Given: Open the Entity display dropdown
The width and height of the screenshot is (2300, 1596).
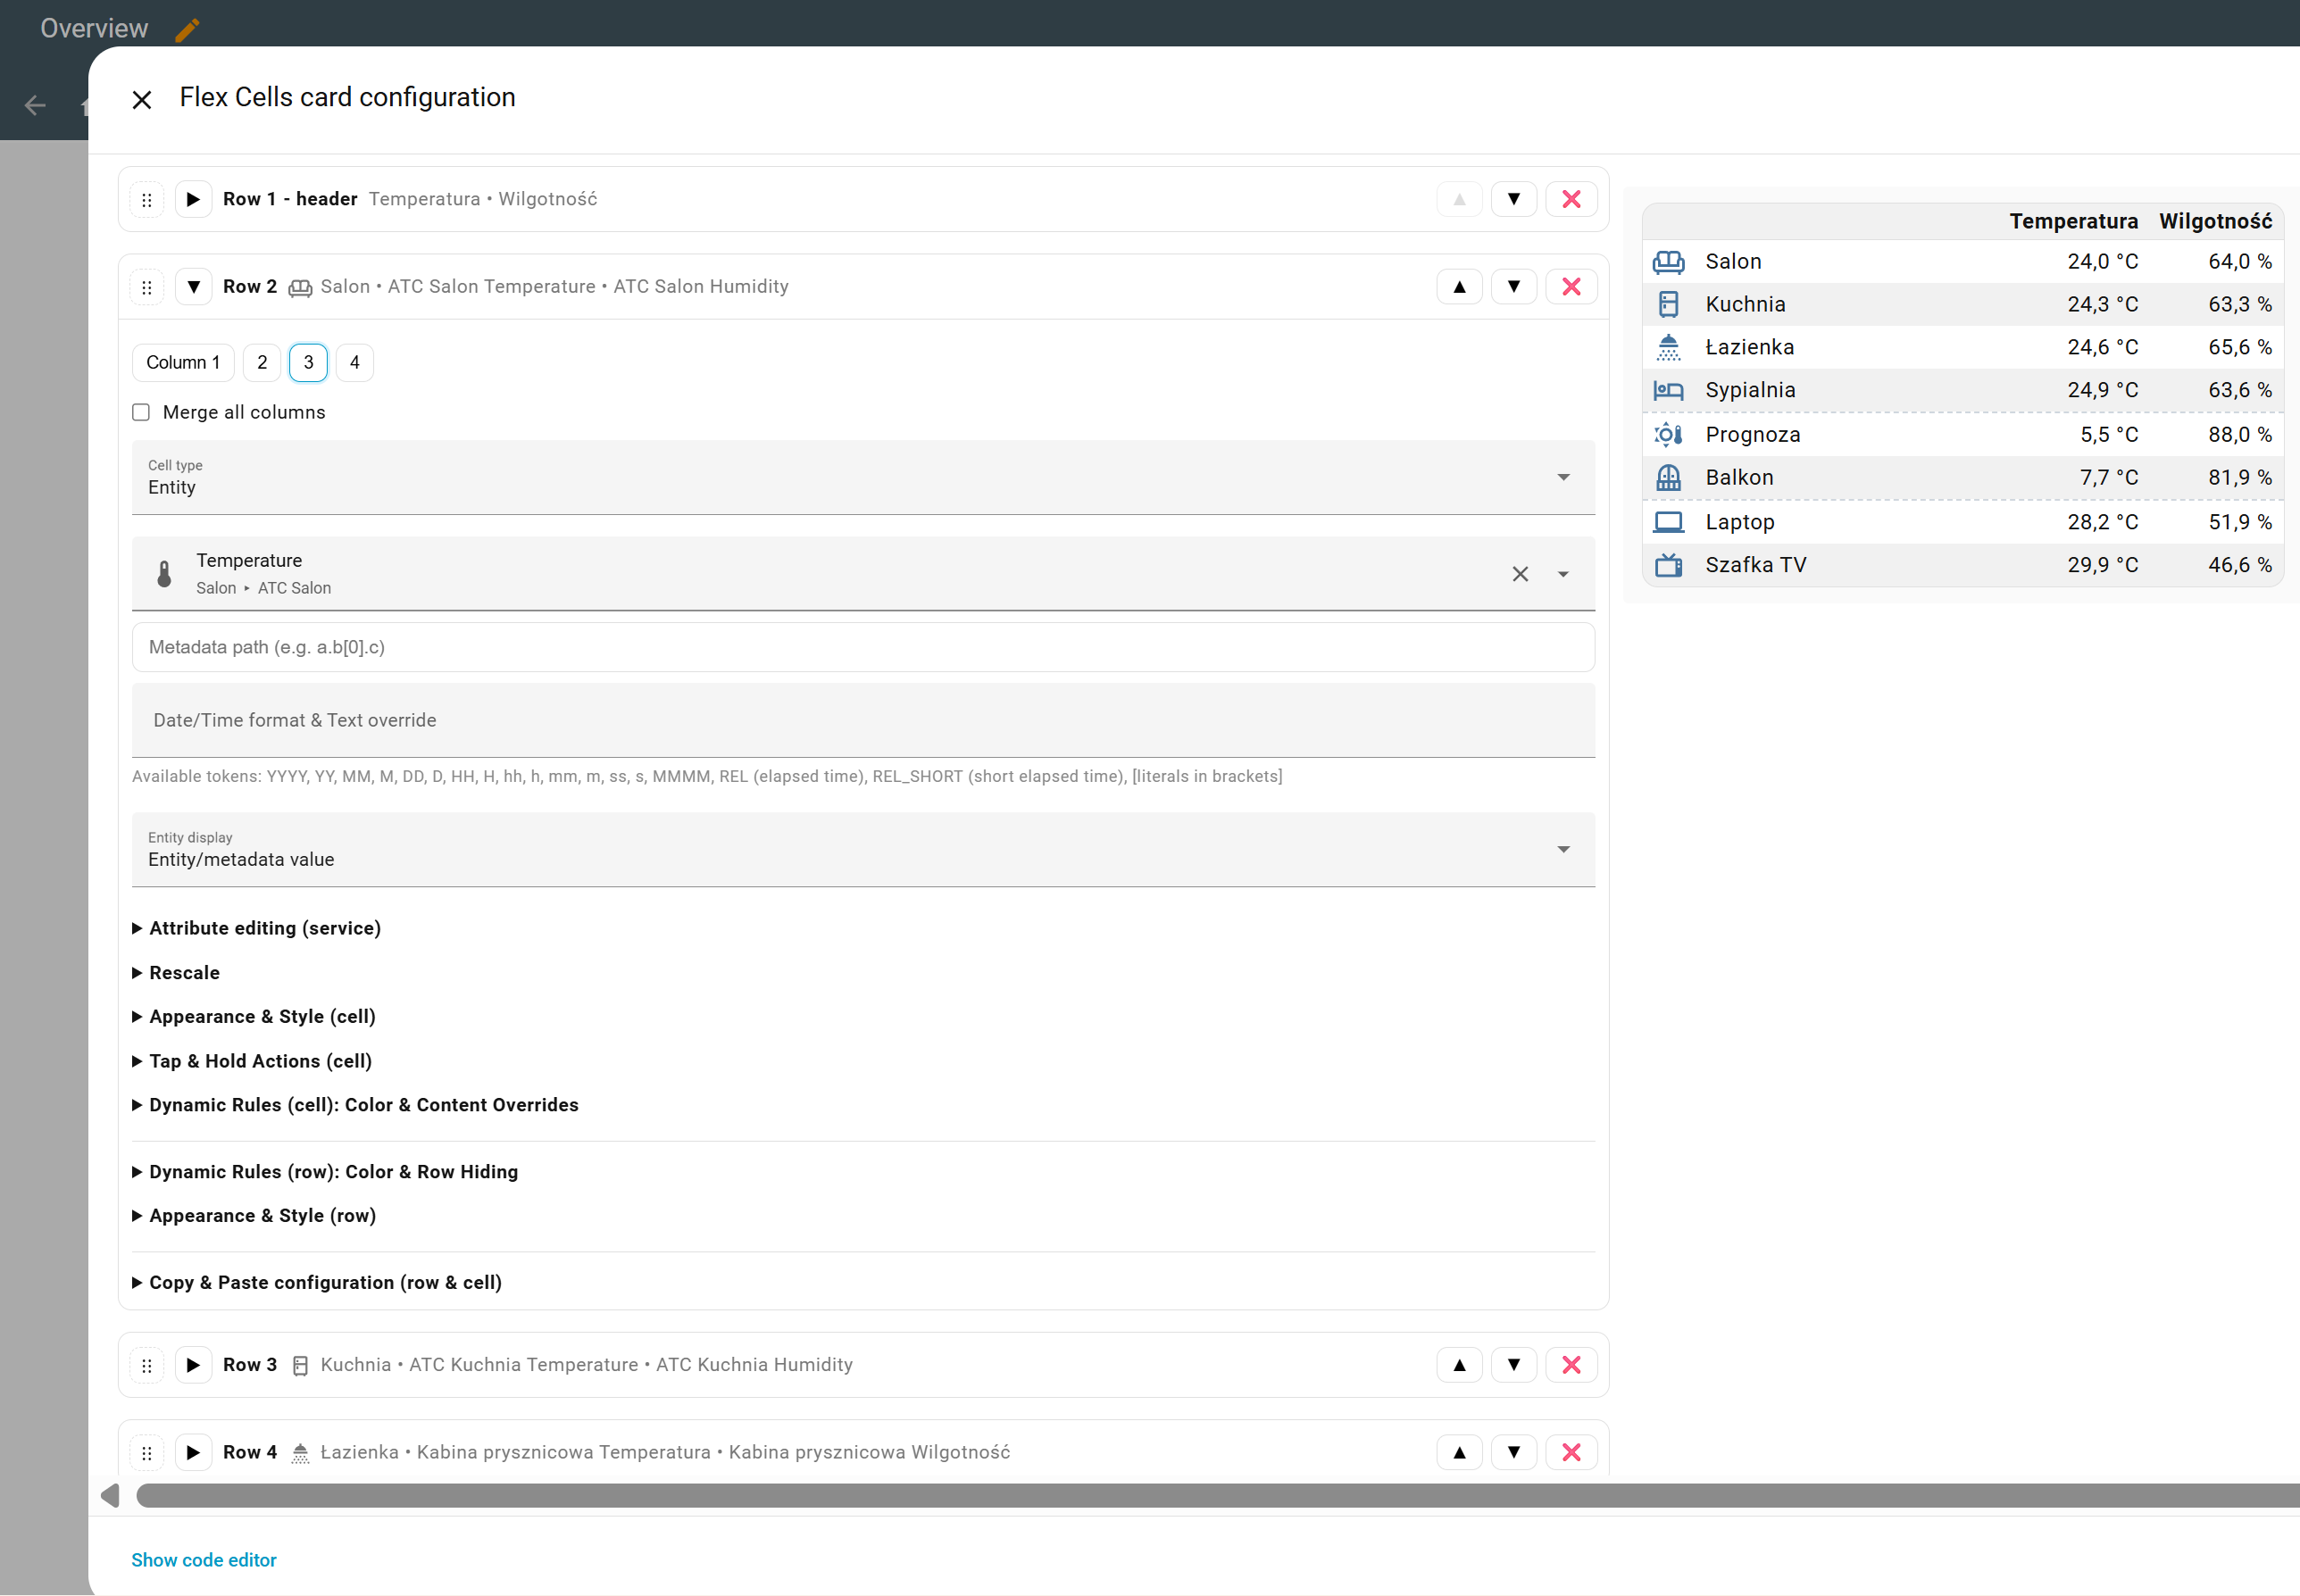Looking at the screenshot, I should tap(862, 850).
